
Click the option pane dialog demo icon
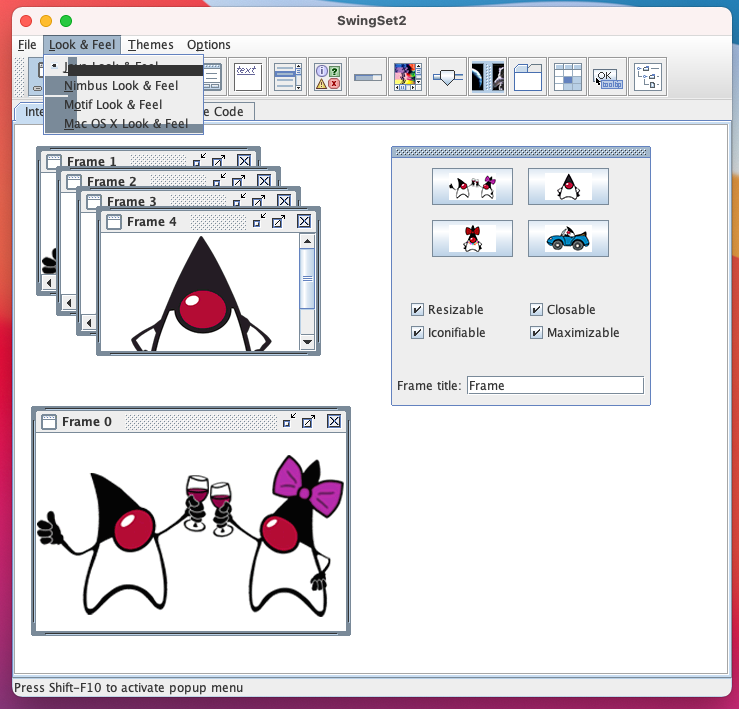[329, 76]
